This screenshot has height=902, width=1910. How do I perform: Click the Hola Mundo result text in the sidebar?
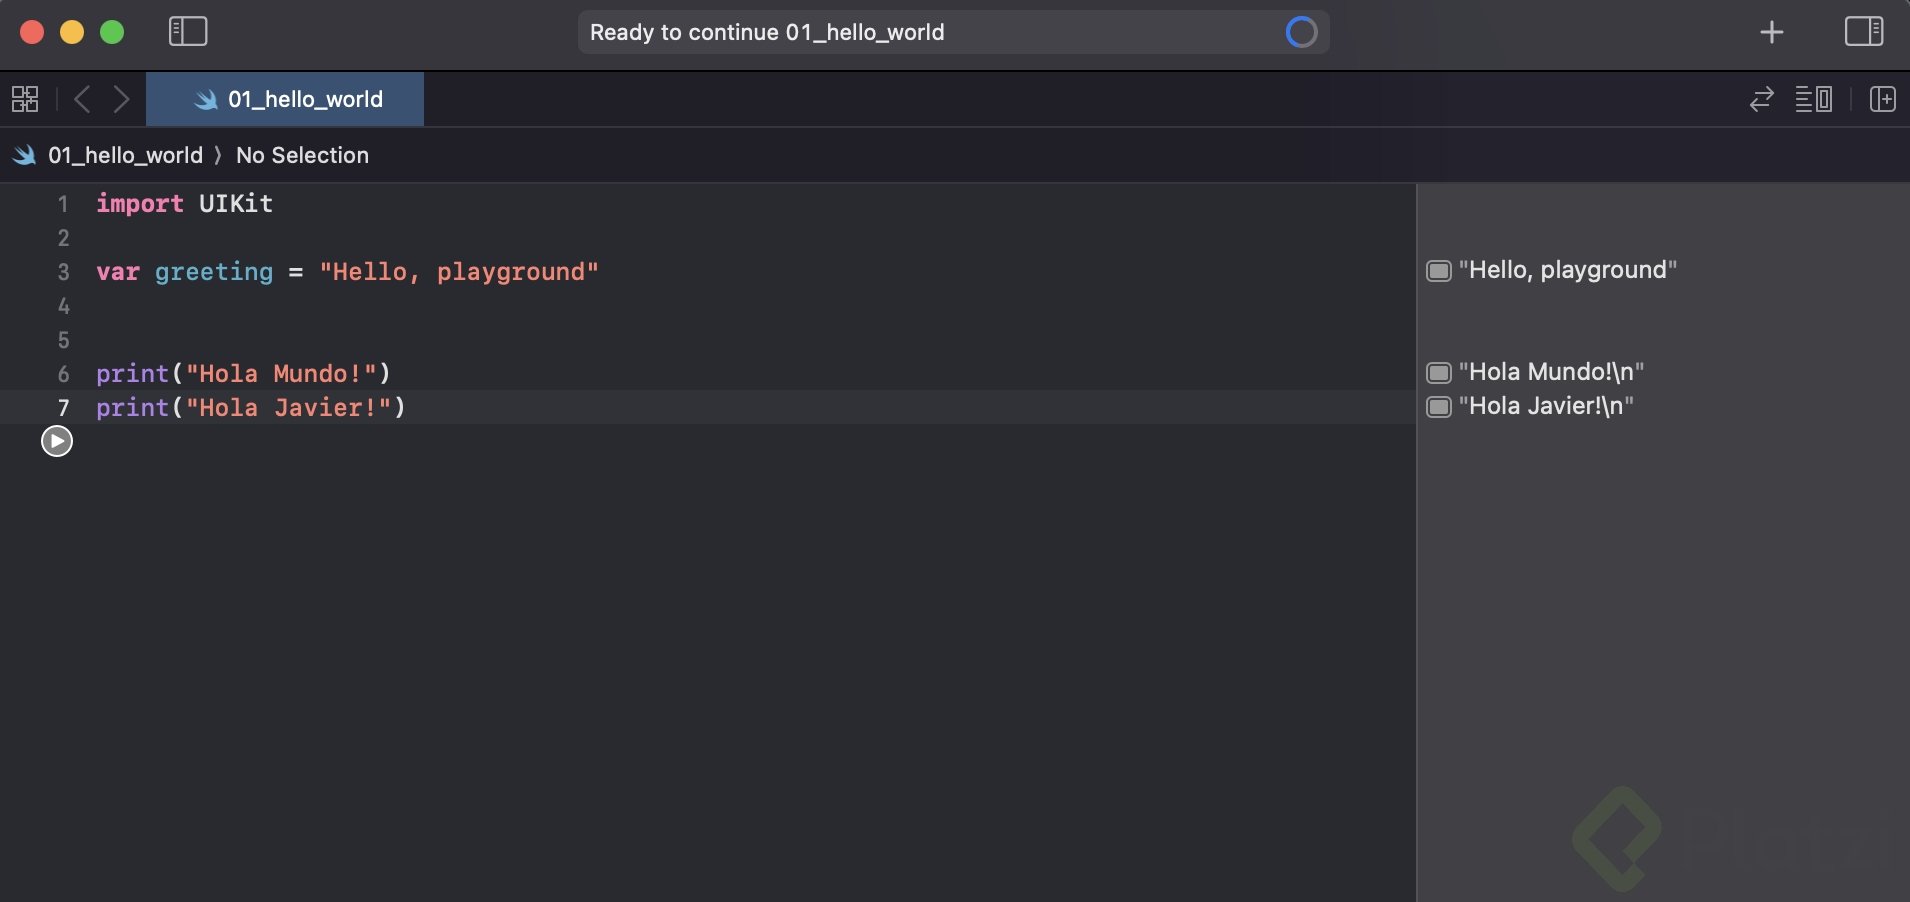tap(1551, 371)
